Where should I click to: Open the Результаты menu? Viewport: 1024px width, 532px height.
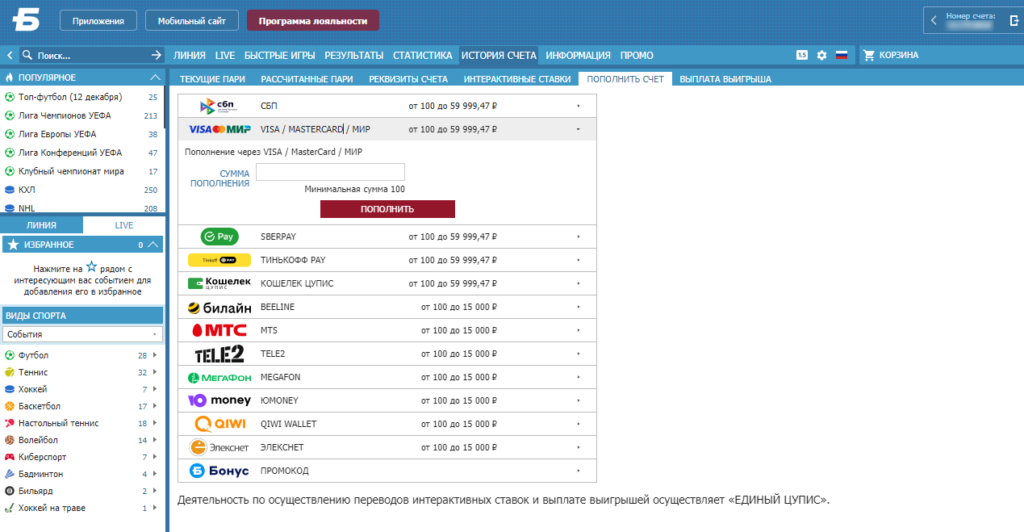pyautogui.click(x=354, y=55)
